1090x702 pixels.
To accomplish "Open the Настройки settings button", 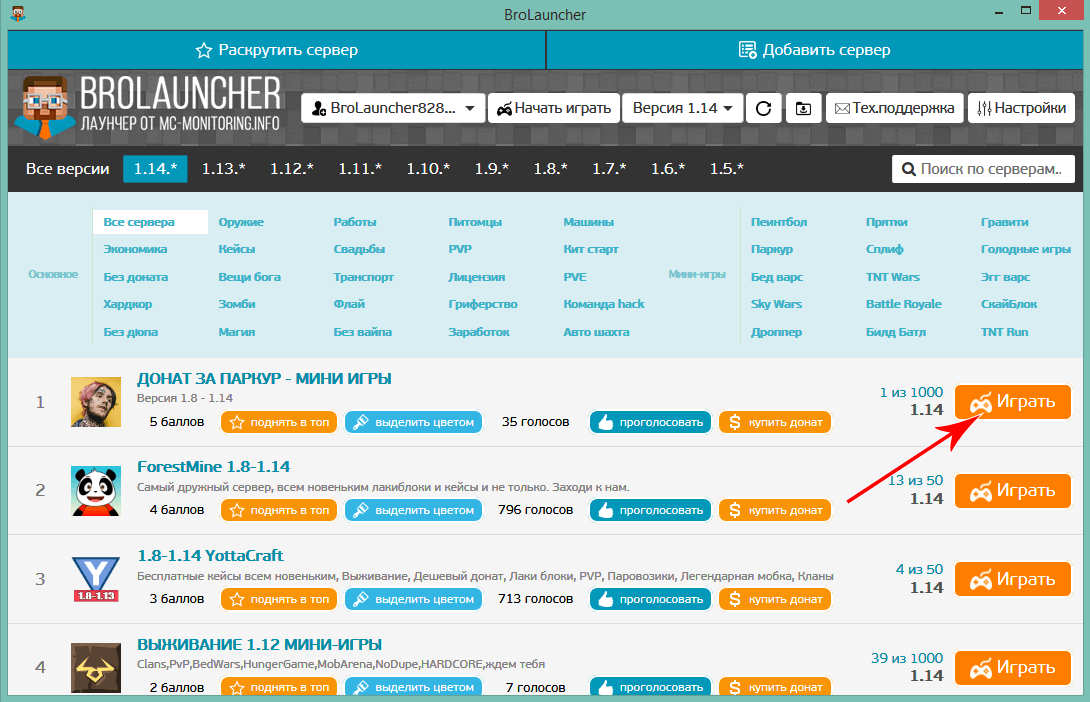I will coord(1021,108).
